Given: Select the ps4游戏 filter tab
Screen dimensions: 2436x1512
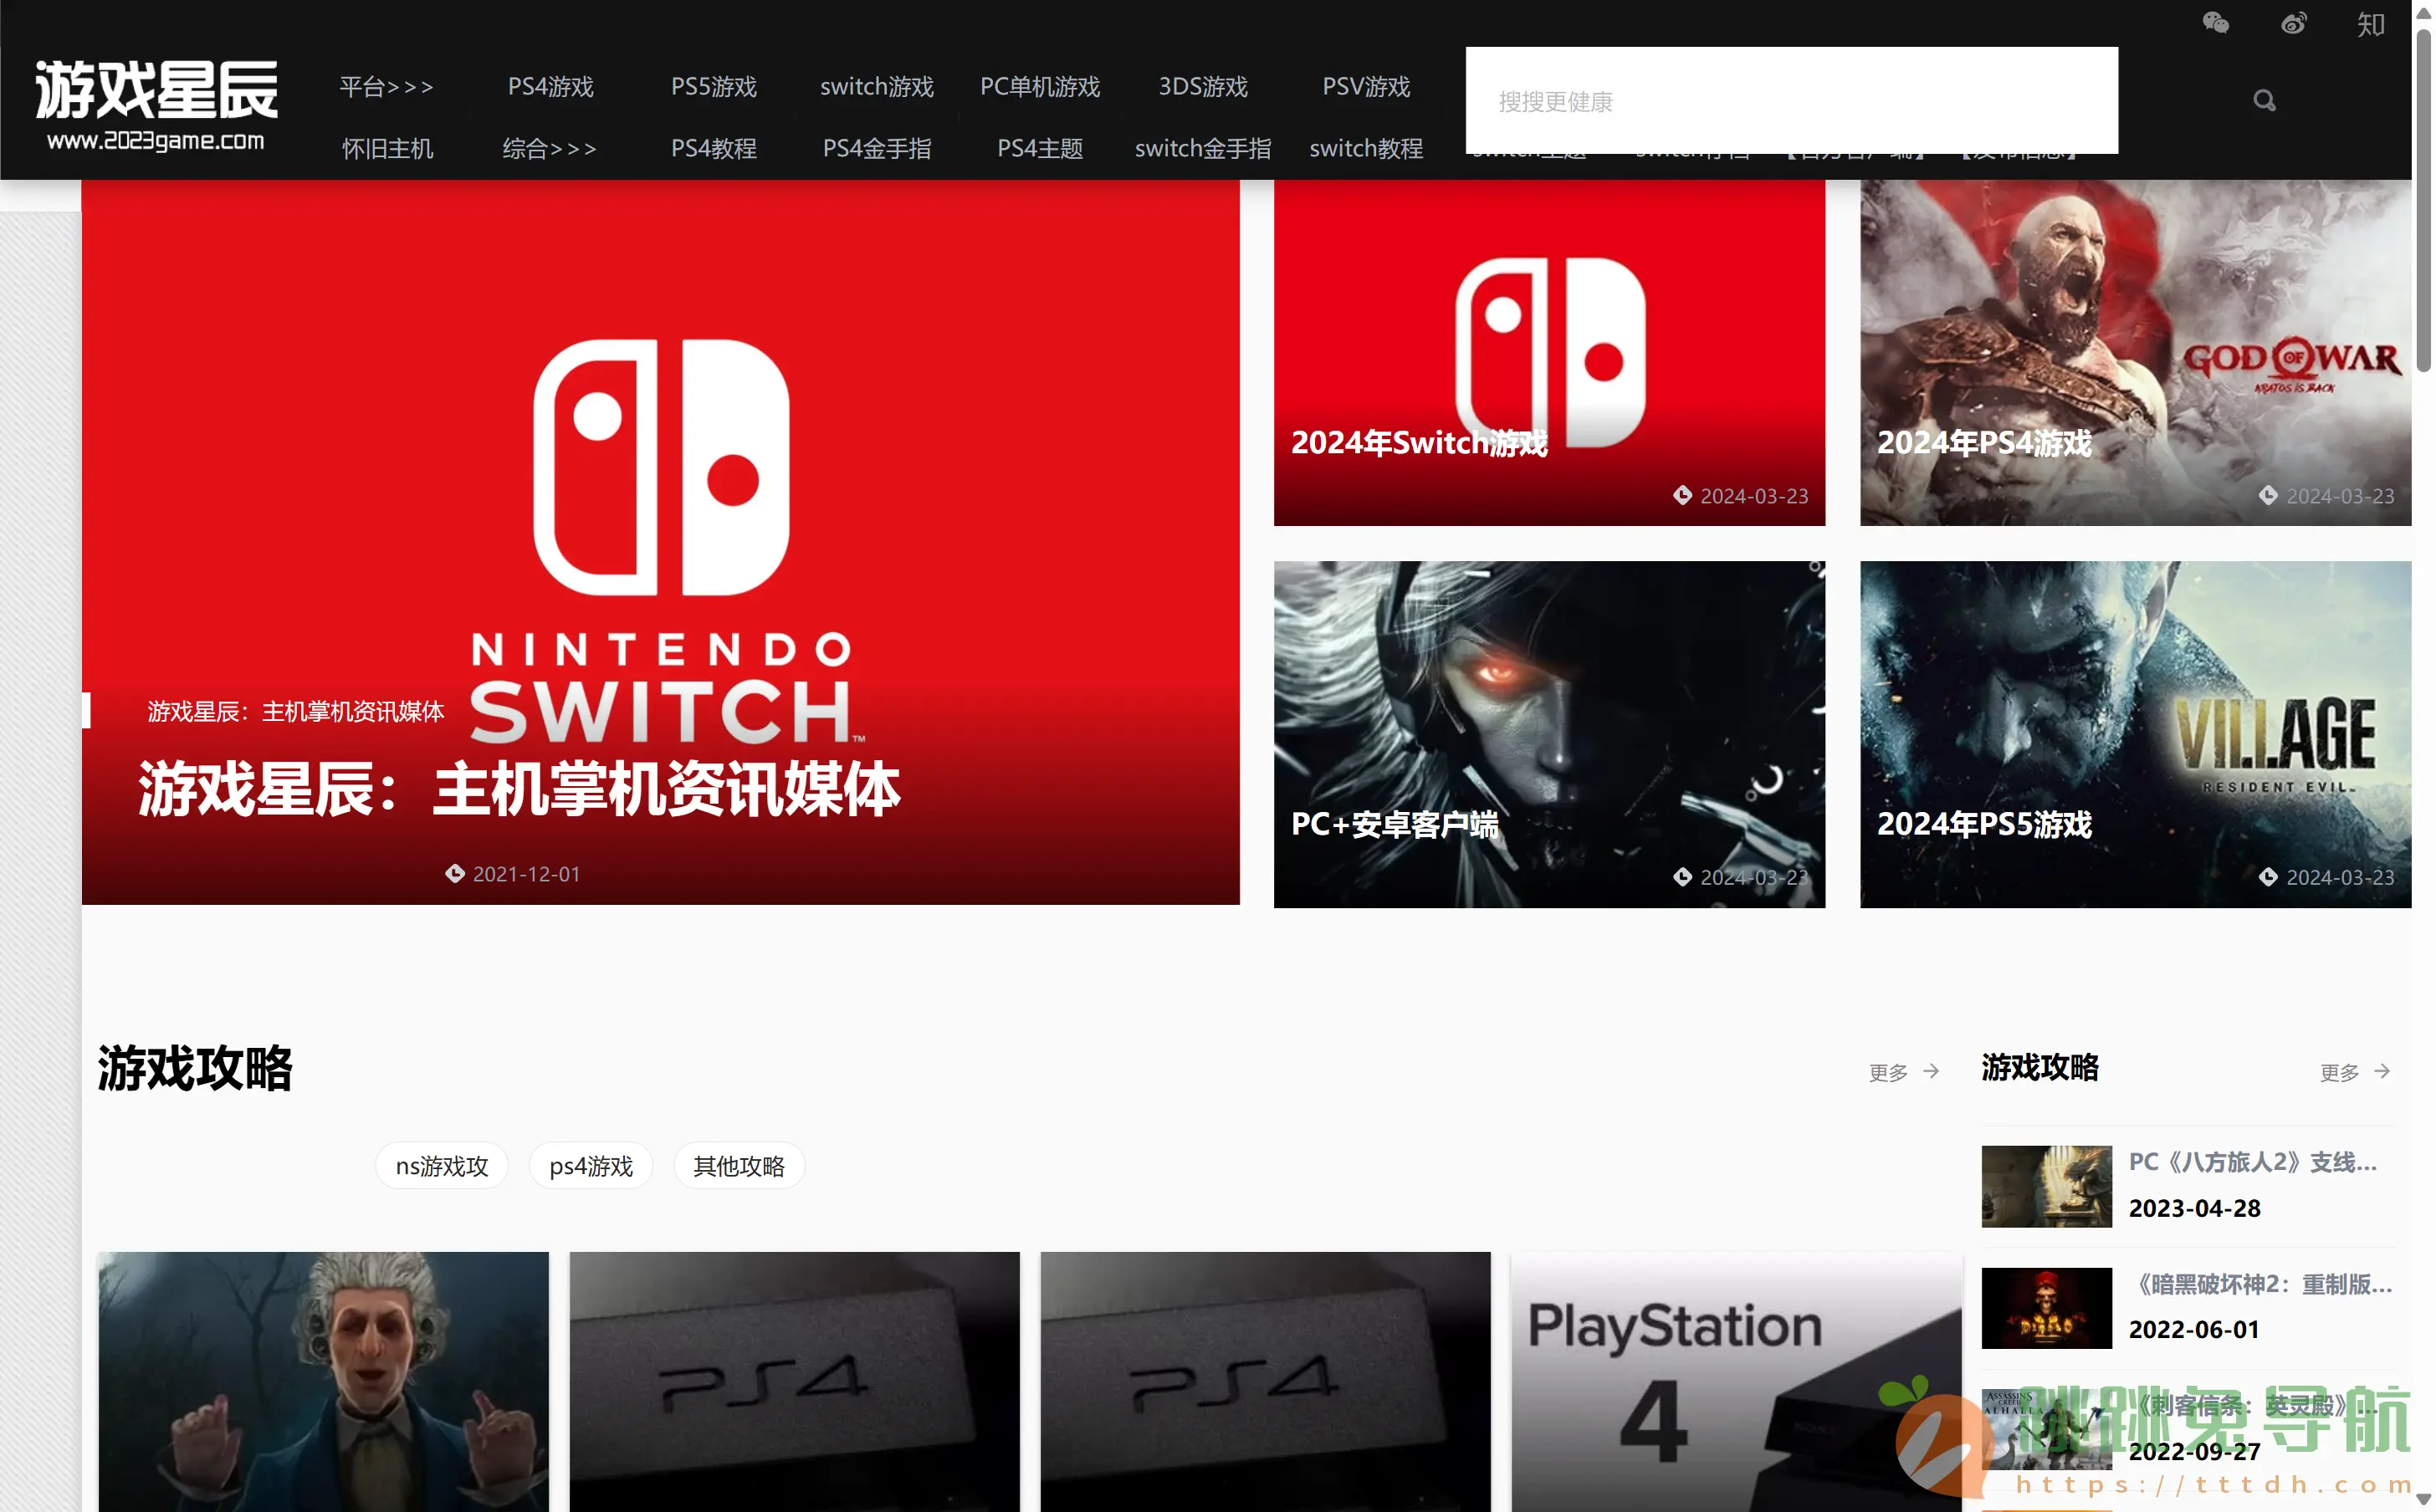Looking at the screenshot, I should (x=590, y=1166).
